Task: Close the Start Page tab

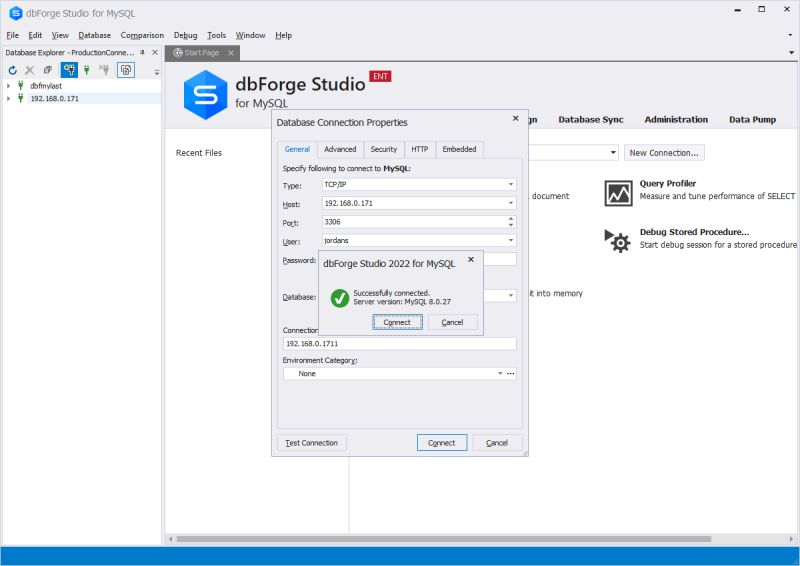Action: tap(231, 53)
